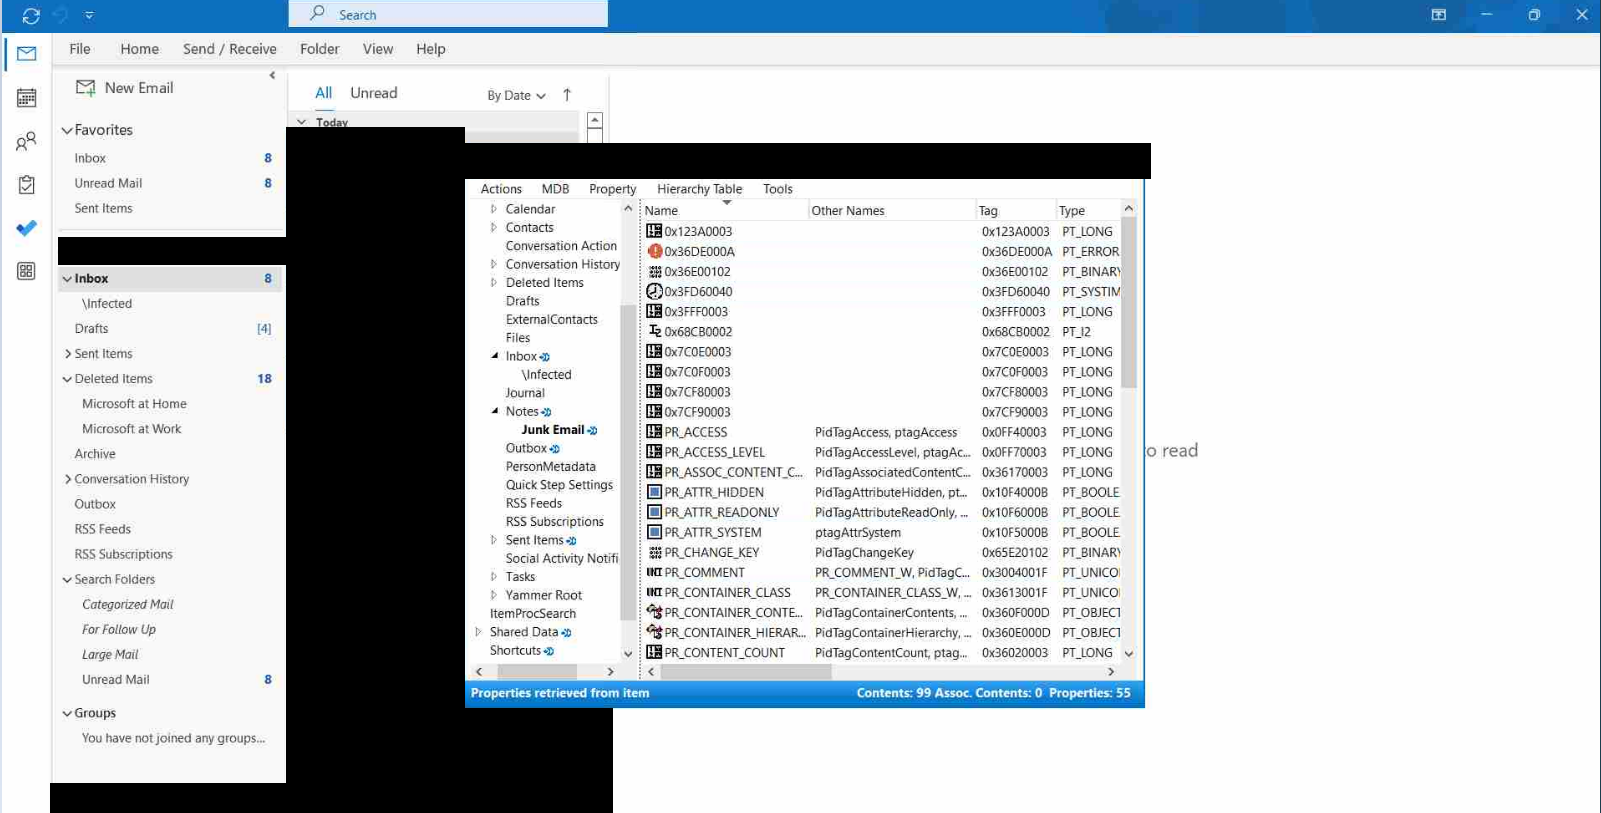The image size is (1601, 813).
Task: Select the 0x36E00102 binary property icon
Action: coord(654,271)
